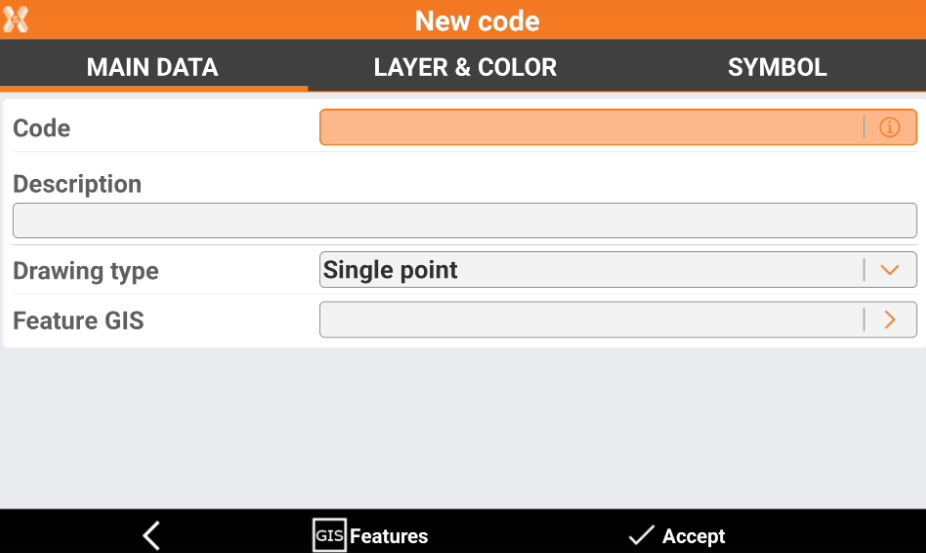Screen dimensions: 926x553
Task: Click the New code title text
Action: tap(477, 20)
